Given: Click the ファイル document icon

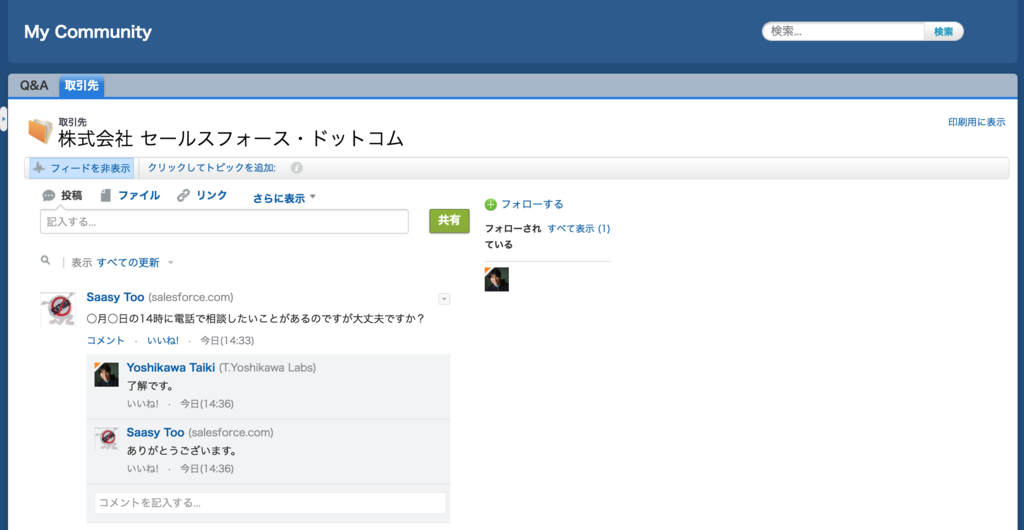Looking at the screenshot, I should (106, 195).
